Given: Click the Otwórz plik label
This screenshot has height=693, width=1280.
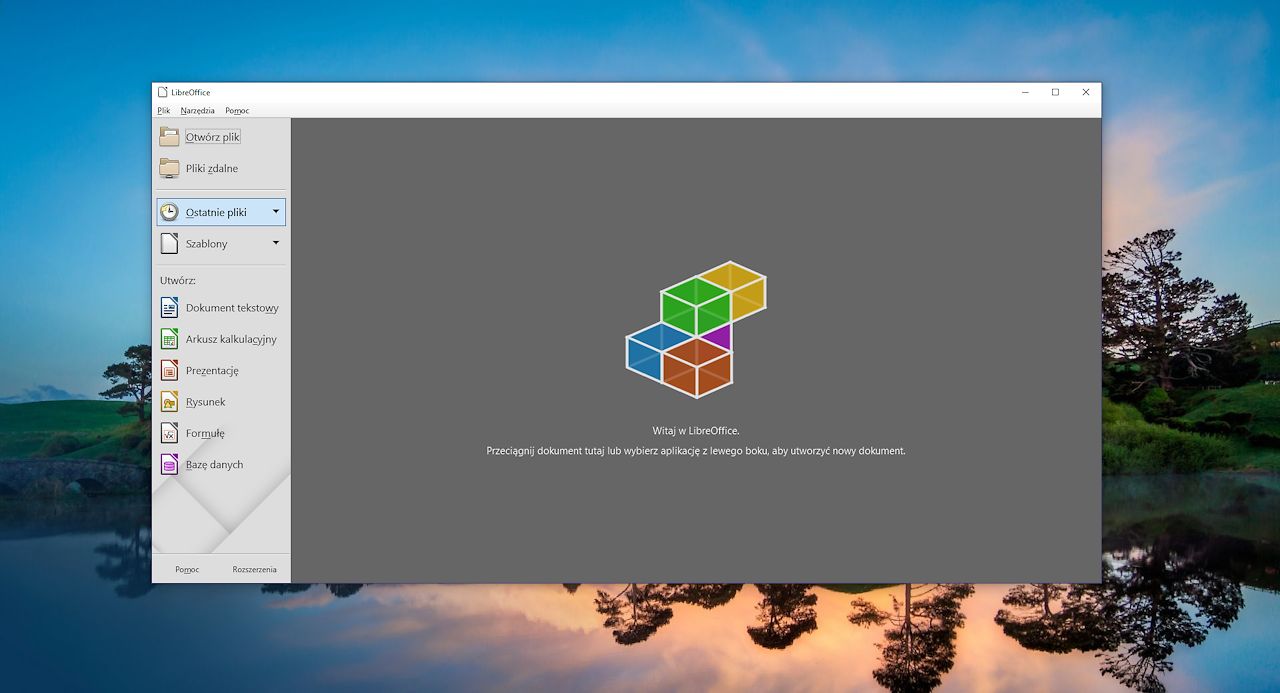Looking at the screenshot, I should (213, 137).
